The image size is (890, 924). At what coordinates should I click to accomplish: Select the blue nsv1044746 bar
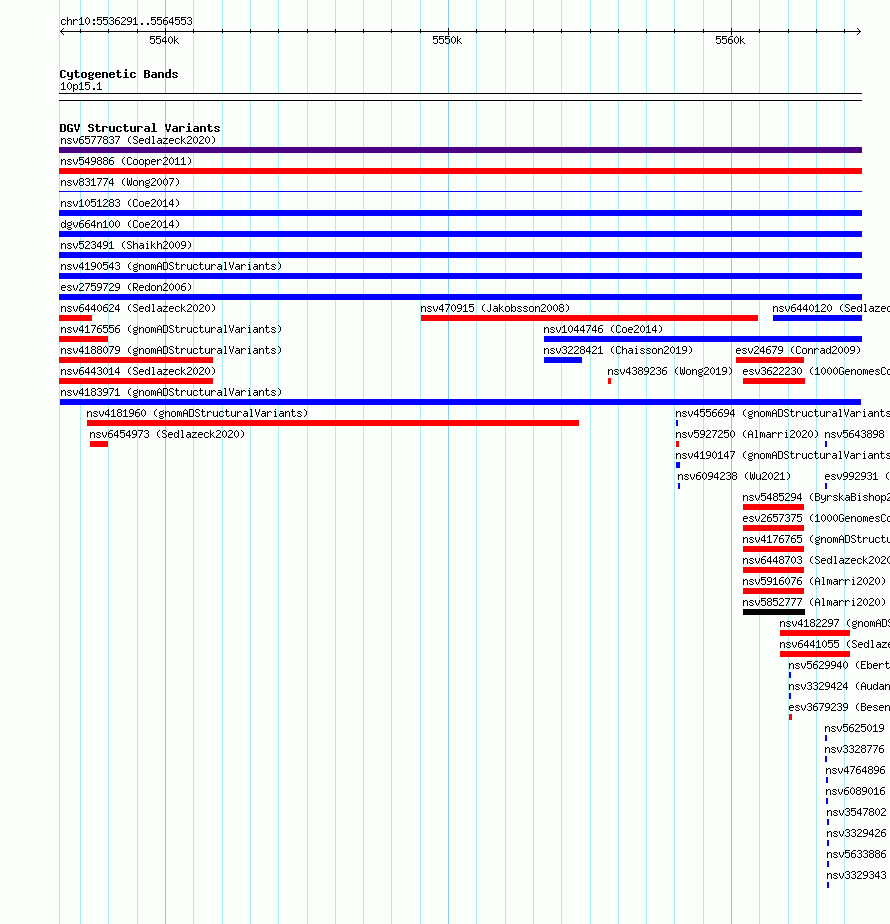(x=703, y=339)
